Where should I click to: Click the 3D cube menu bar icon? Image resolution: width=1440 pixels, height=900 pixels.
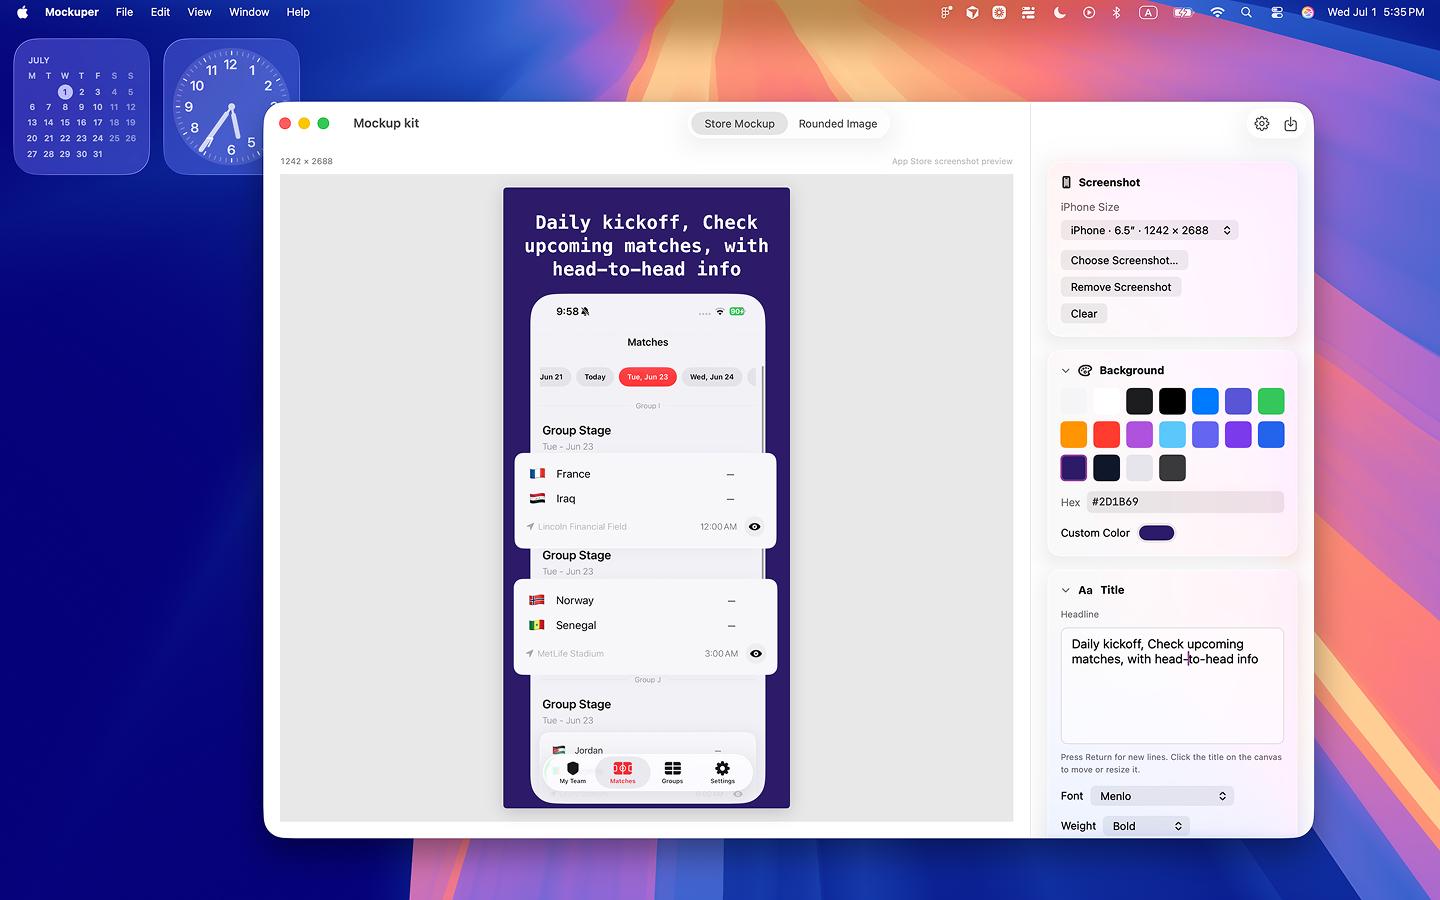[972, 12]
